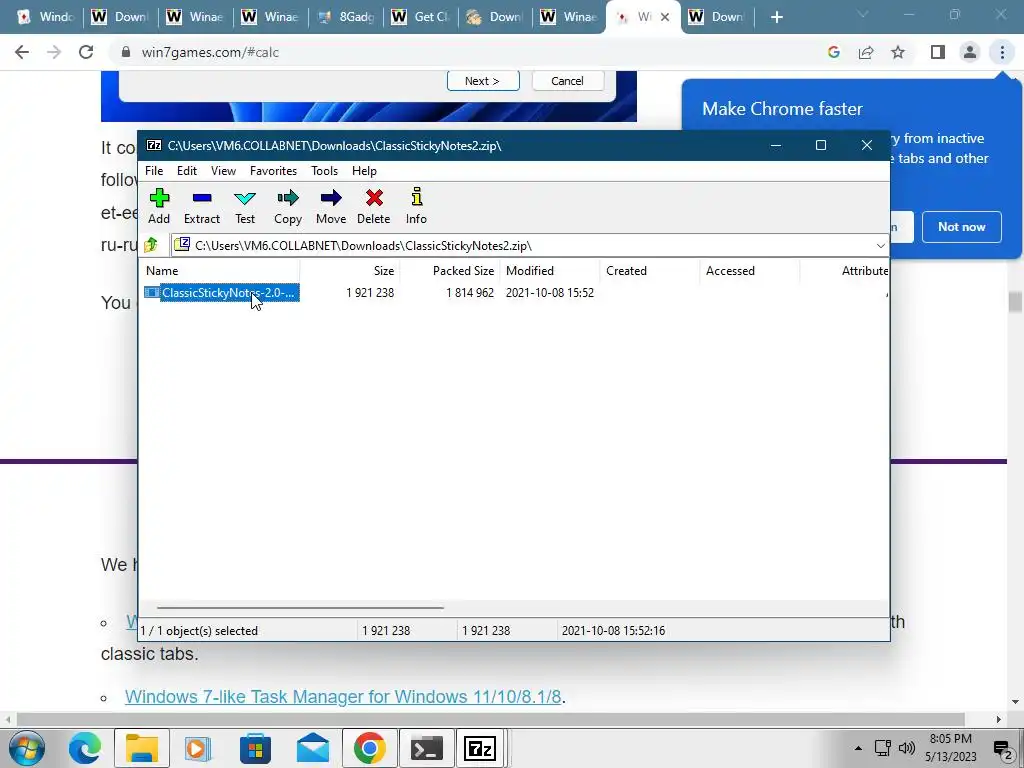1024x768 pixels.
Task: Click the 2021-10-08 15:52 modified date cell
Action: pos(550,293)
